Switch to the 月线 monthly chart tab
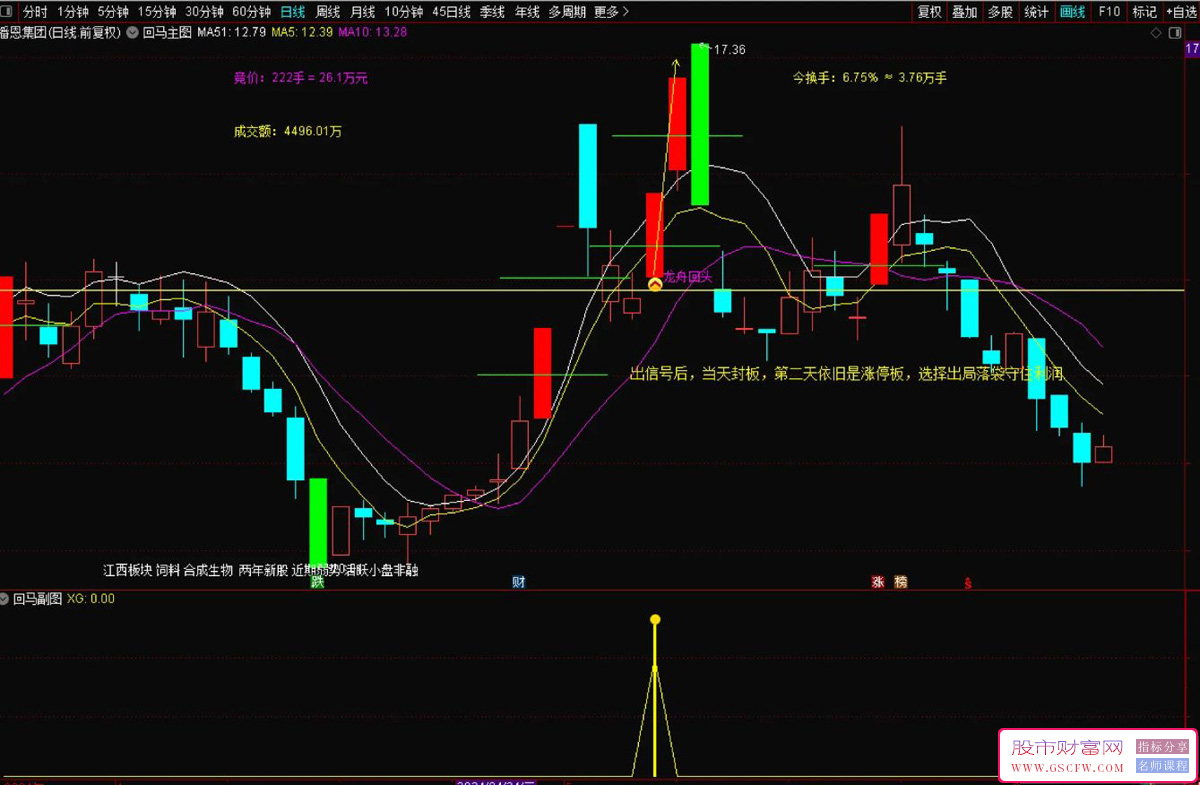Screen dimensions: 1200x785 tap(362, 12)
